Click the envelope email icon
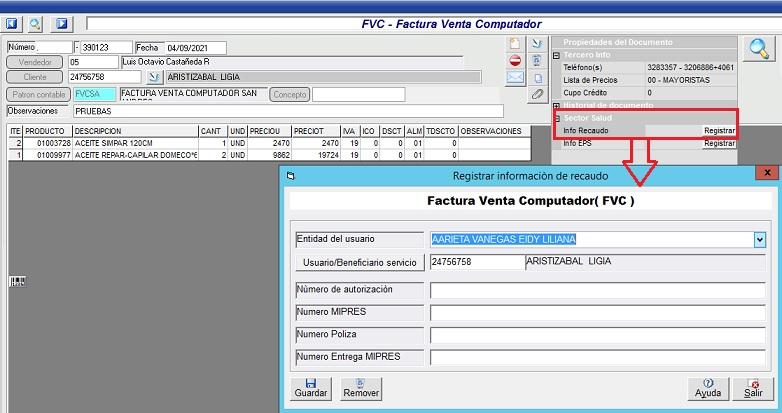Viewport: 782px width, 413px height. pos(515,77)
